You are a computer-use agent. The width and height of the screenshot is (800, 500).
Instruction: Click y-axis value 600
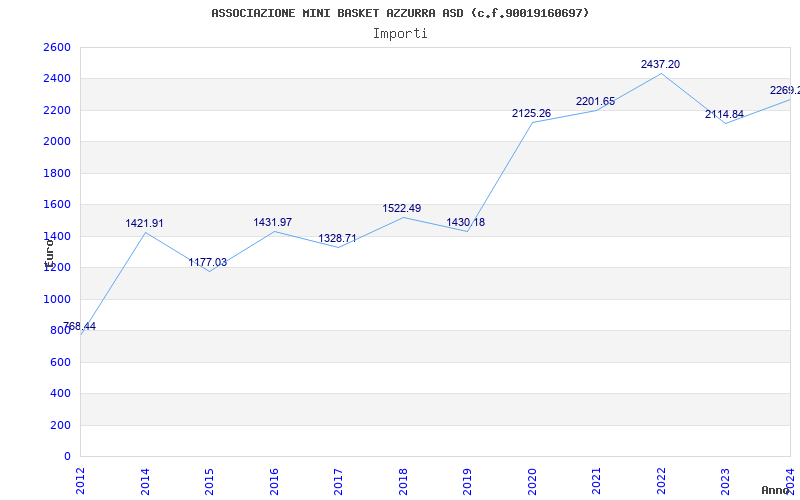[60, 362]
